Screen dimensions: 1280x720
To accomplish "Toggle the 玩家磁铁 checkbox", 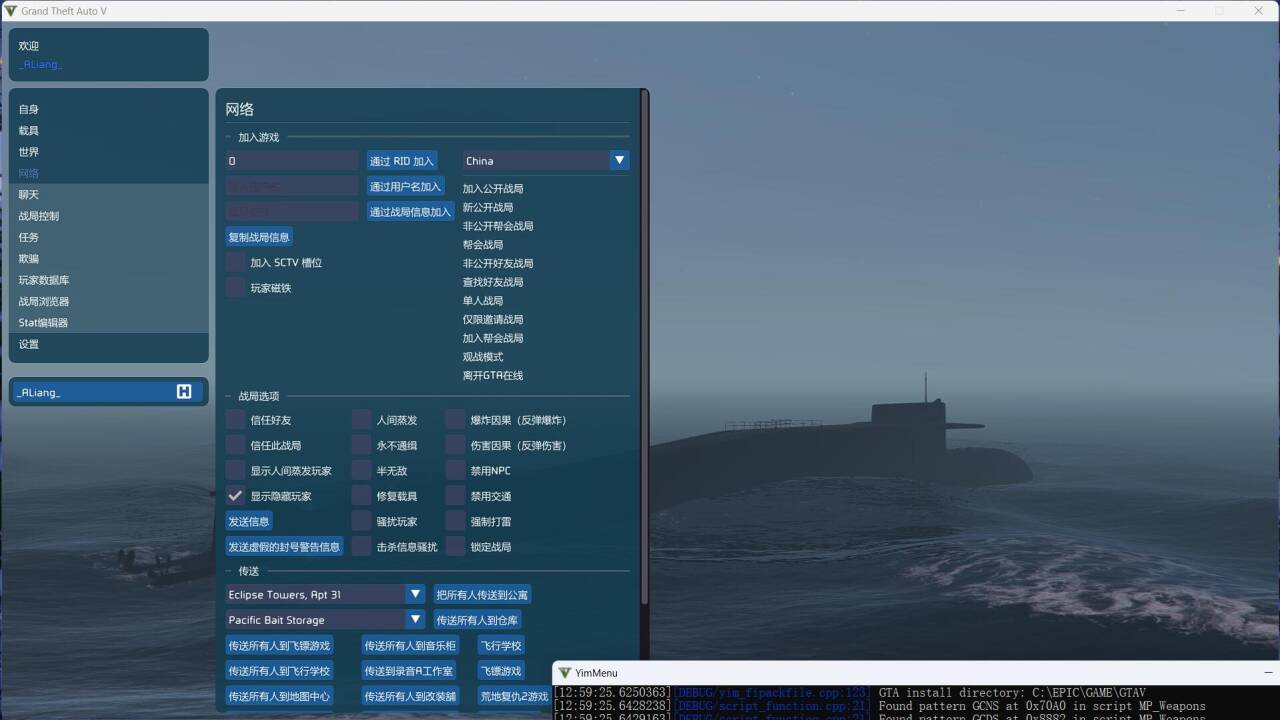I will (x=235, y=287).
